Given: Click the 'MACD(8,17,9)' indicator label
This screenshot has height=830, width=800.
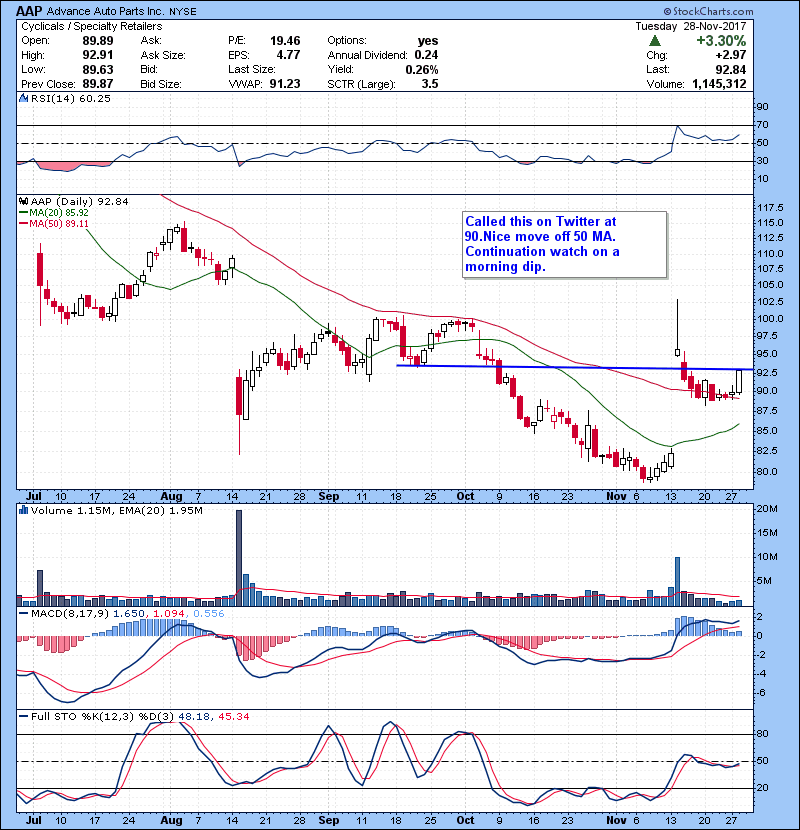Looking at the screenshot, I should click(70, 614).
